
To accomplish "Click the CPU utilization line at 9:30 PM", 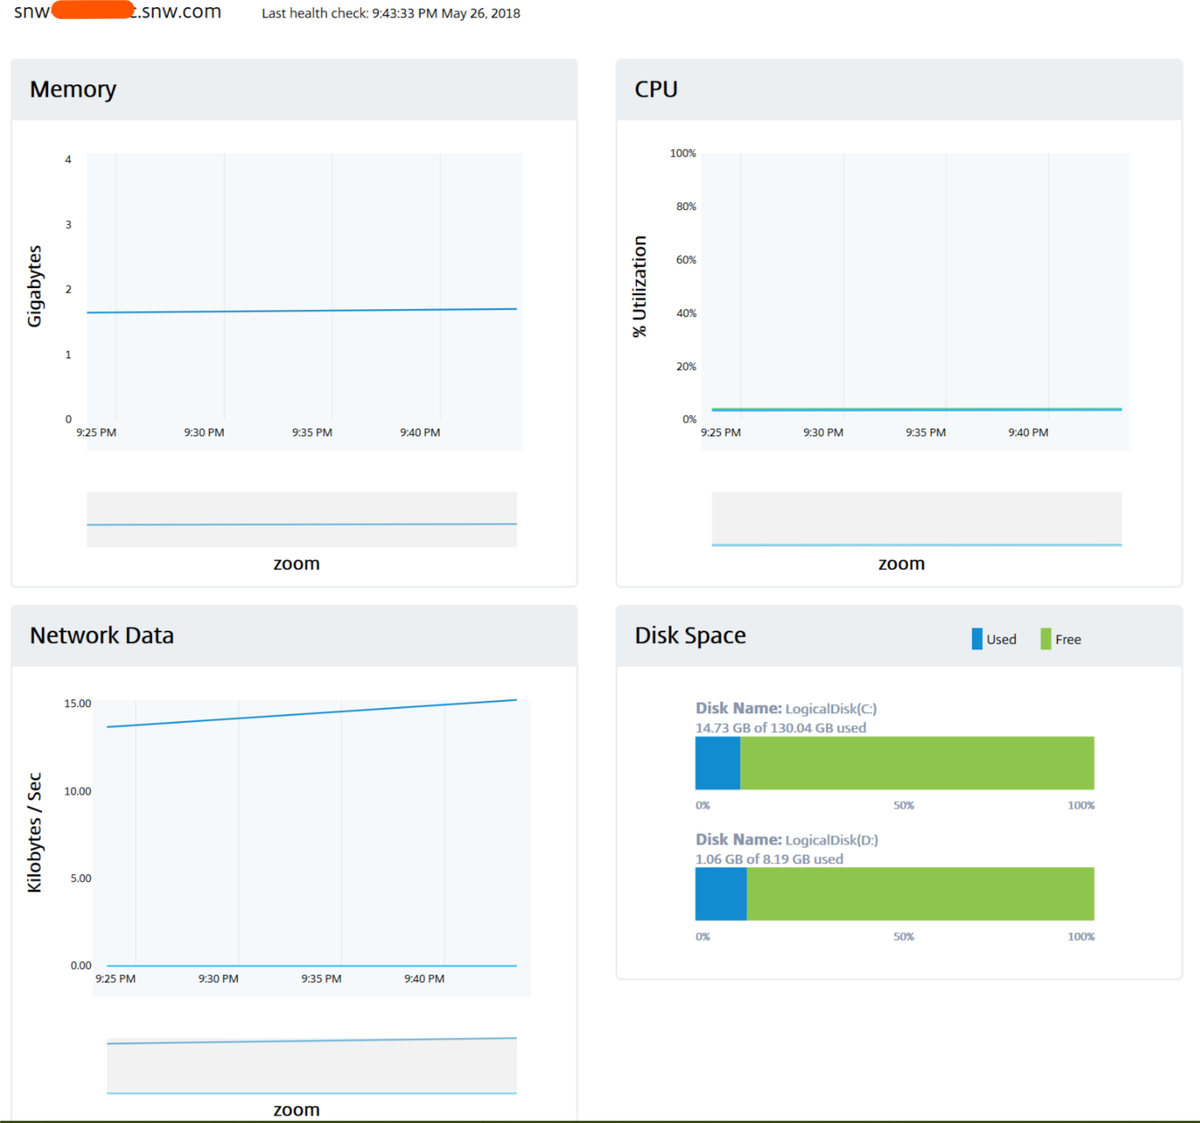I will point(823,409).
